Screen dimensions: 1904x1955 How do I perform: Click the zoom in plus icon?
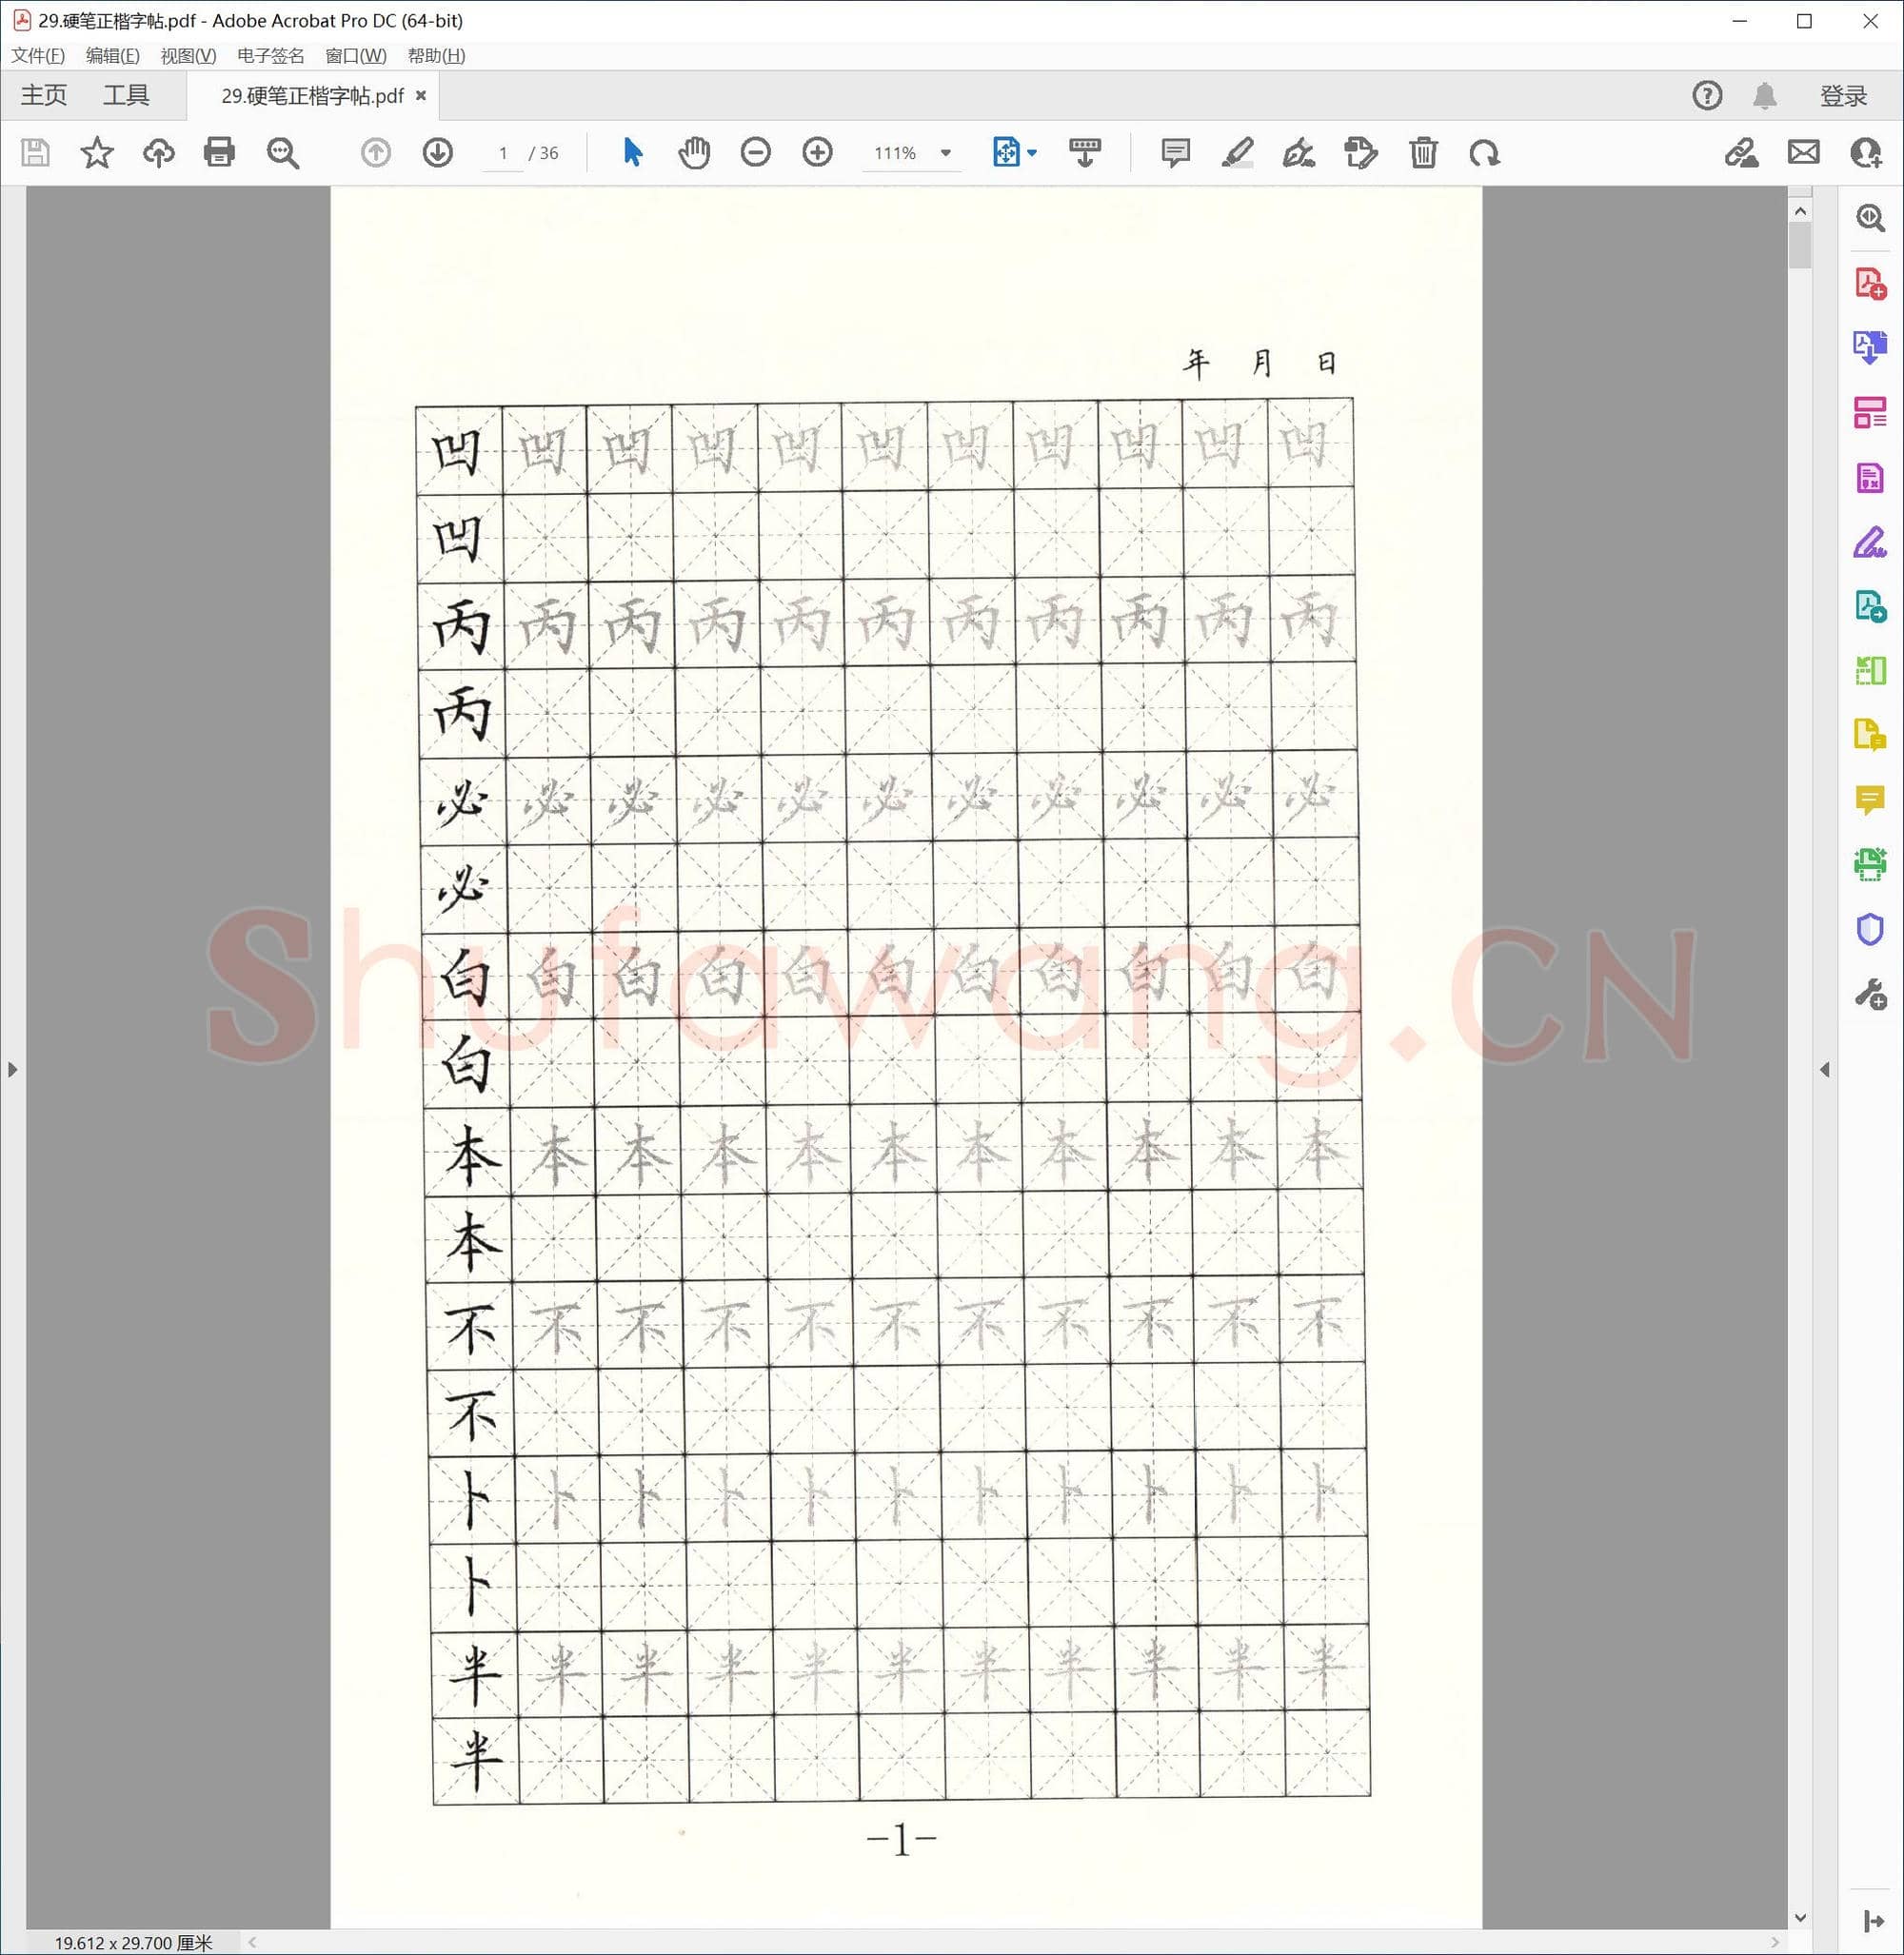(818, 153)
